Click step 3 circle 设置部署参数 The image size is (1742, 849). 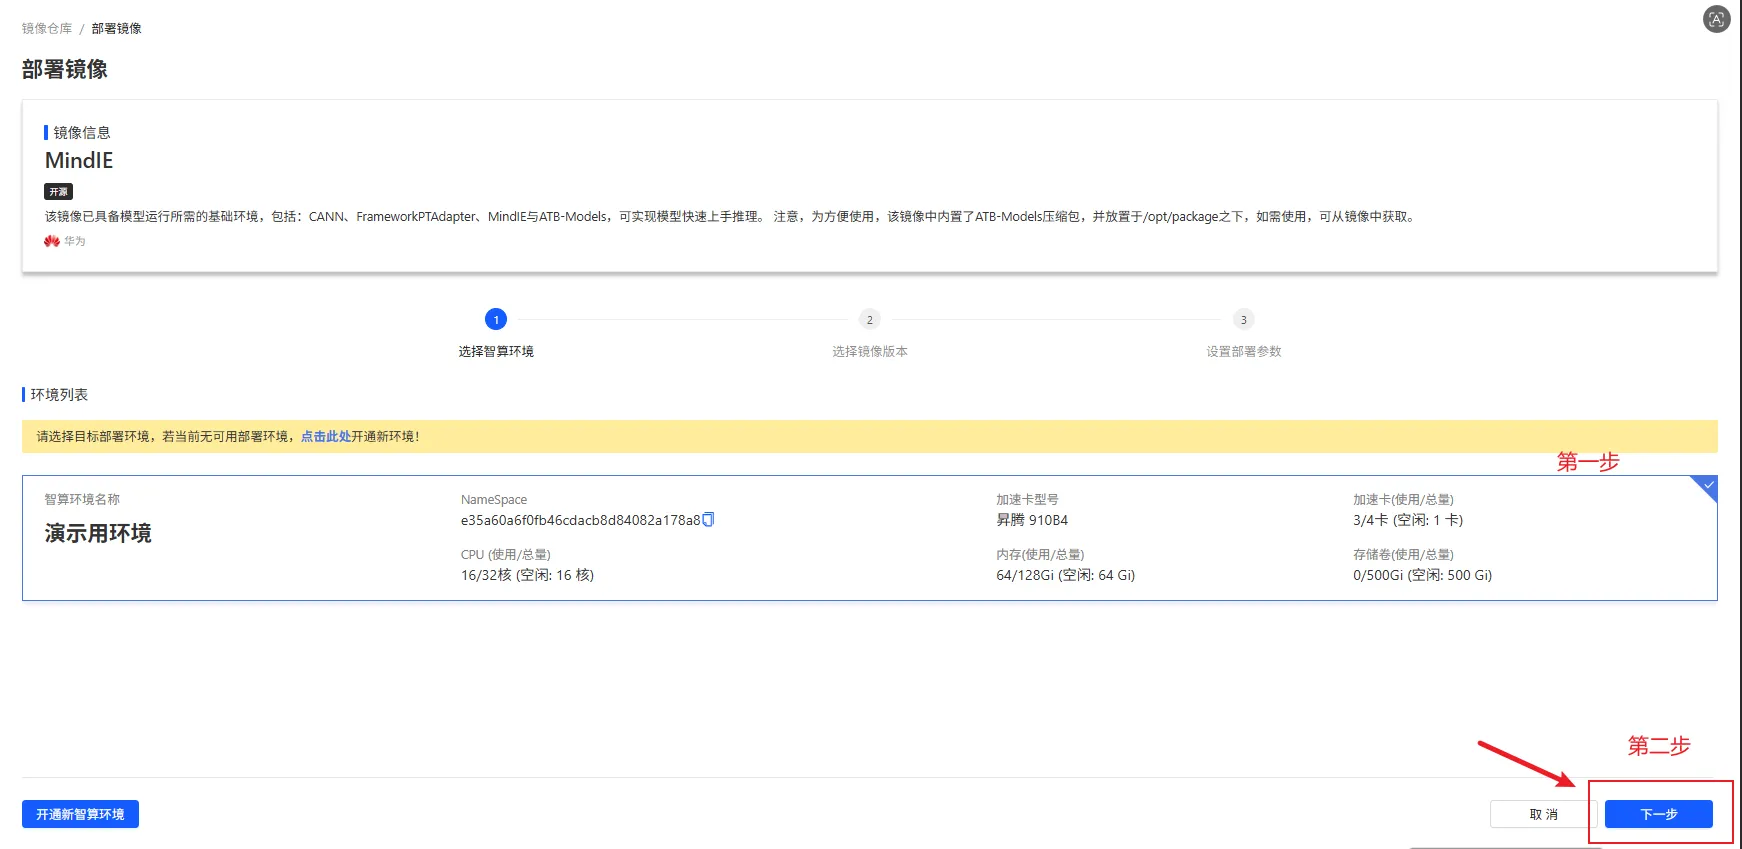[x=1243, y=319]
